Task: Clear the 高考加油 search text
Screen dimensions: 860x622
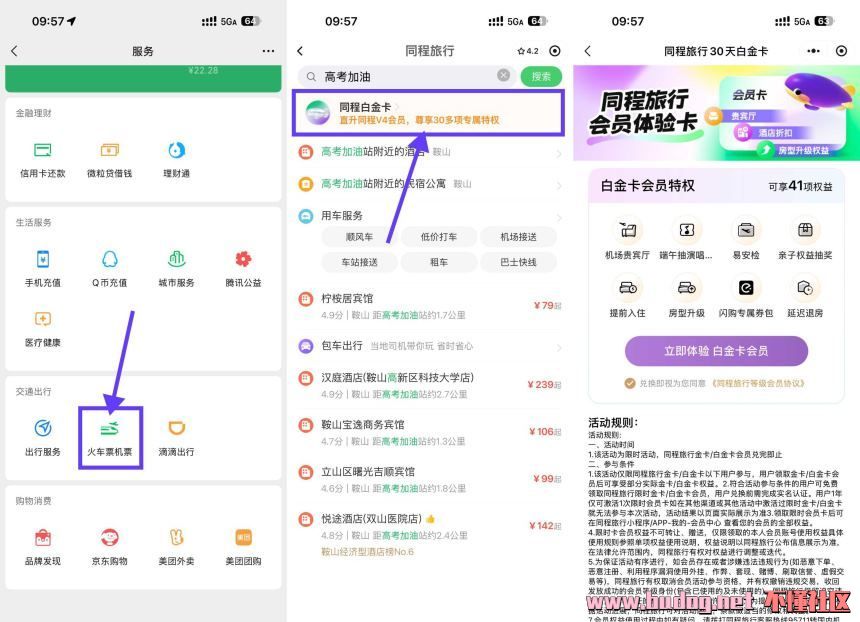Action: click(x=503, y=75)
